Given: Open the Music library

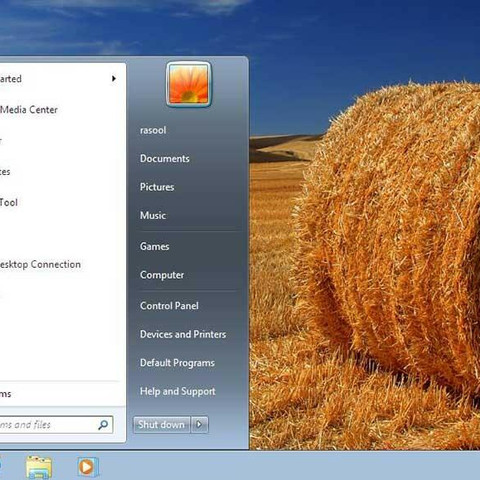Looking at the screenshot, I should point(153,215).
